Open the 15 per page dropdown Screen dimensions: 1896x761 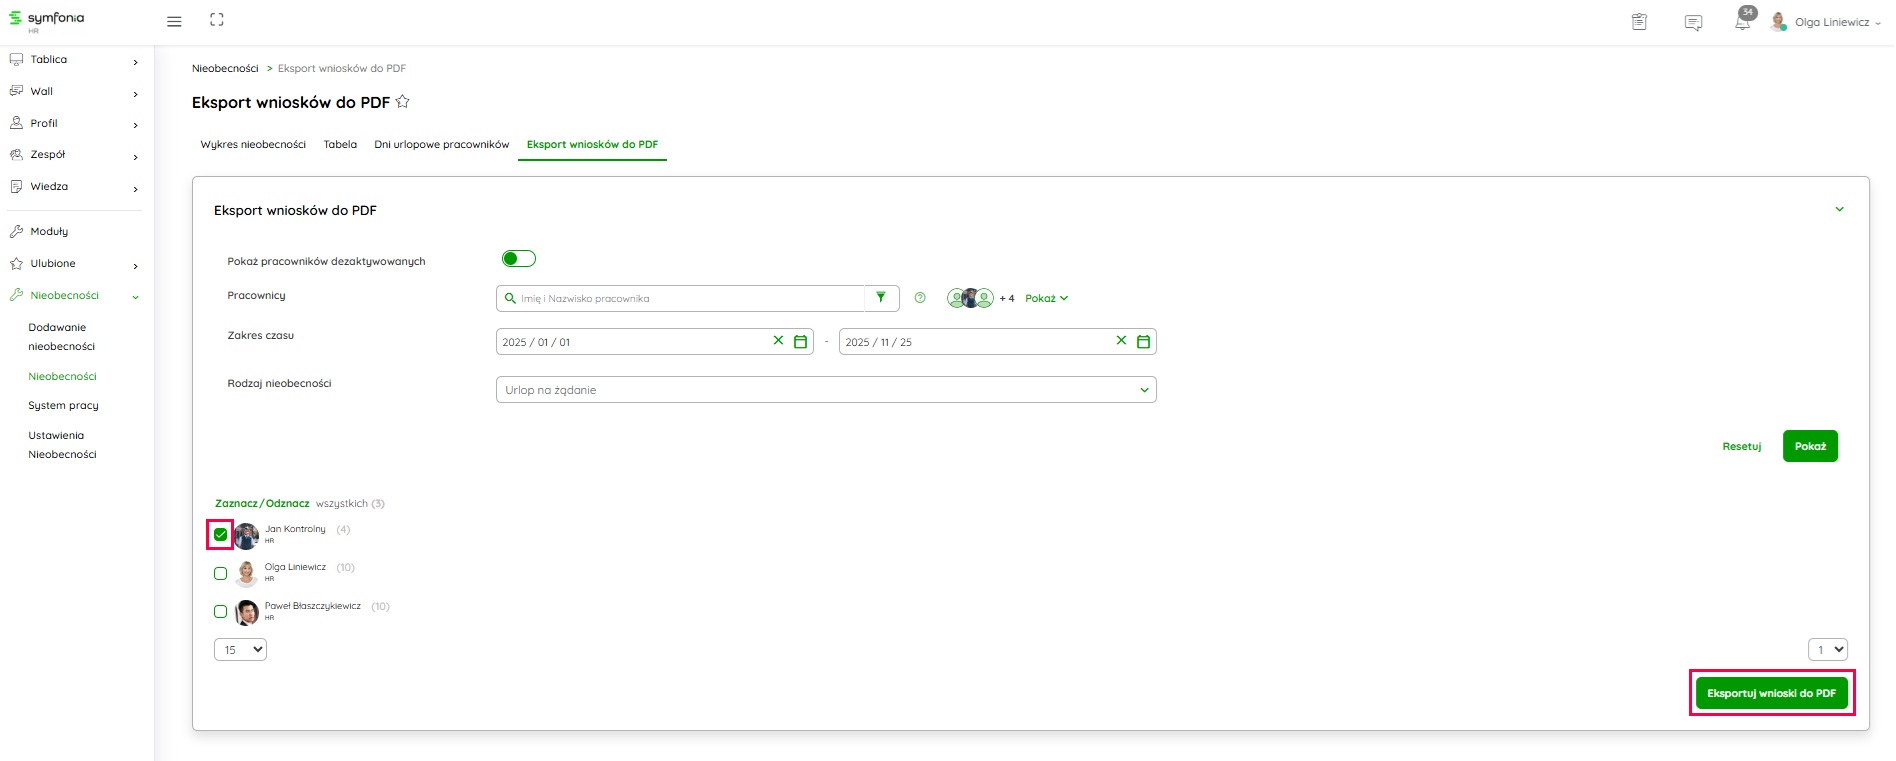pos(240,650)
